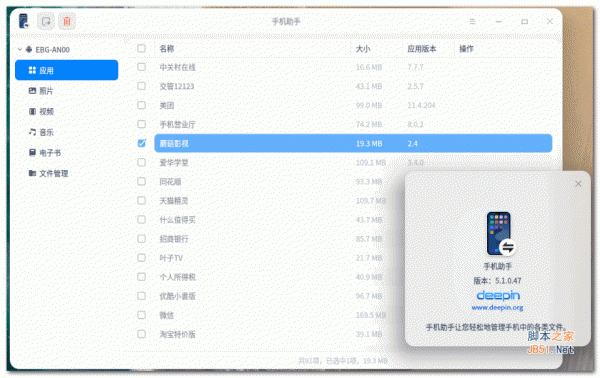Viewport: 600px width, 378px height.
Task: Click the version 5.1.0.47 text
Action: pos(497,280)
